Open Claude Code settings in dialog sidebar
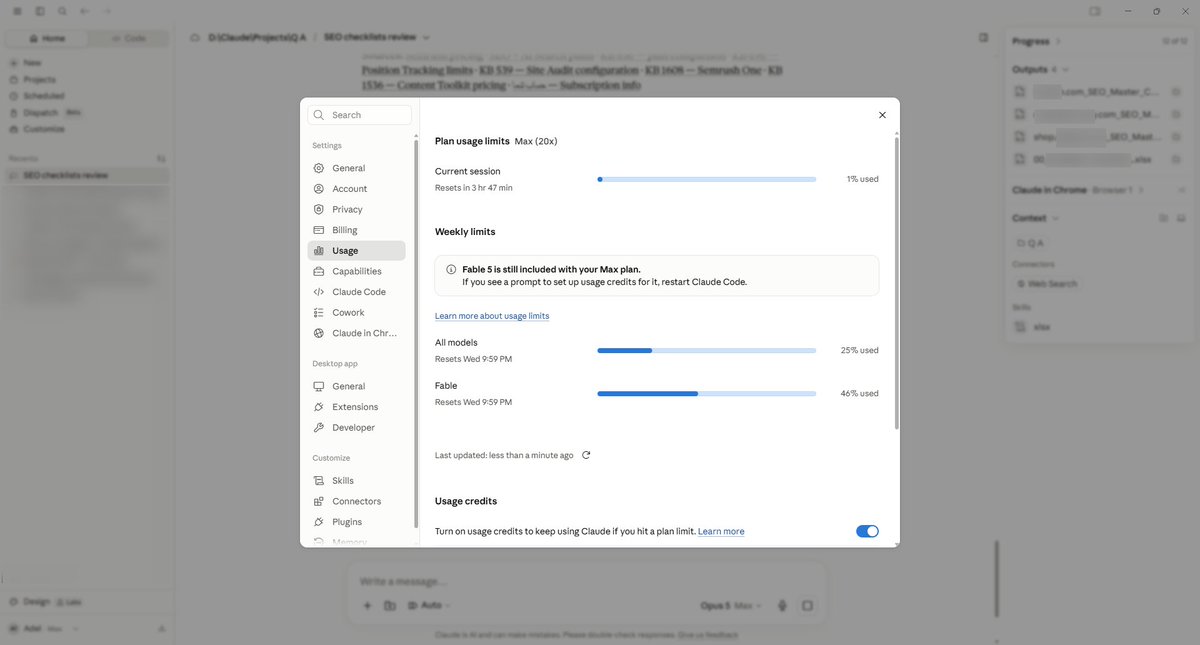This screenshot has width=1200, height=645. click(357, 292)
